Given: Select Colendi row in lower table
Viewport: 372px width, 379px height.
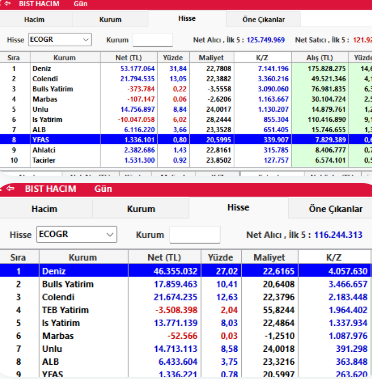Looking at the screenshot, I should [185, 297].
